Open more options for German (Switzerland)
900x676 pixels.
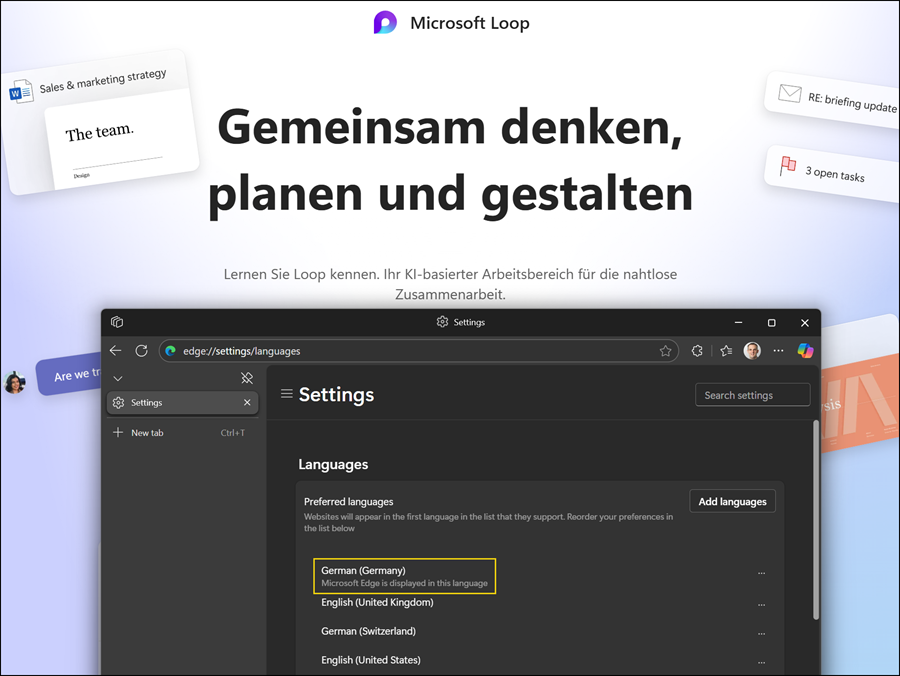coord(761,633)
